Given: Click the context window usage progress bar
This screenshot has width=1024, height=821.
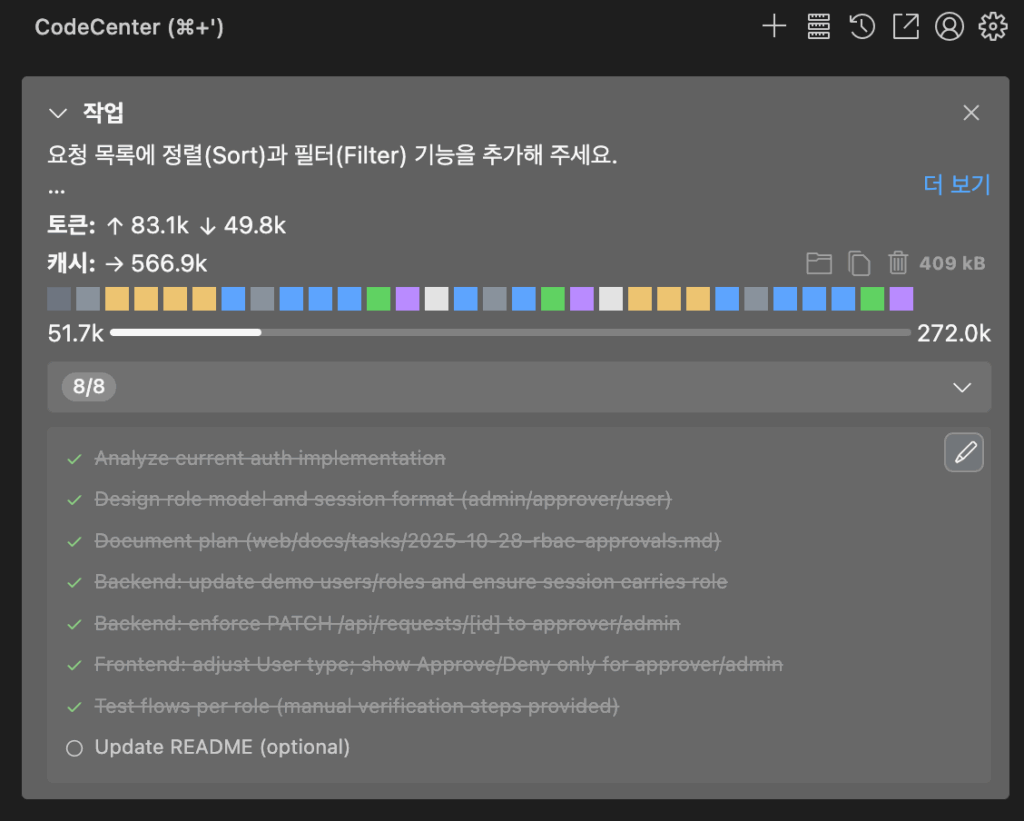Looking at the screenshot, I should tap(510, 333).
